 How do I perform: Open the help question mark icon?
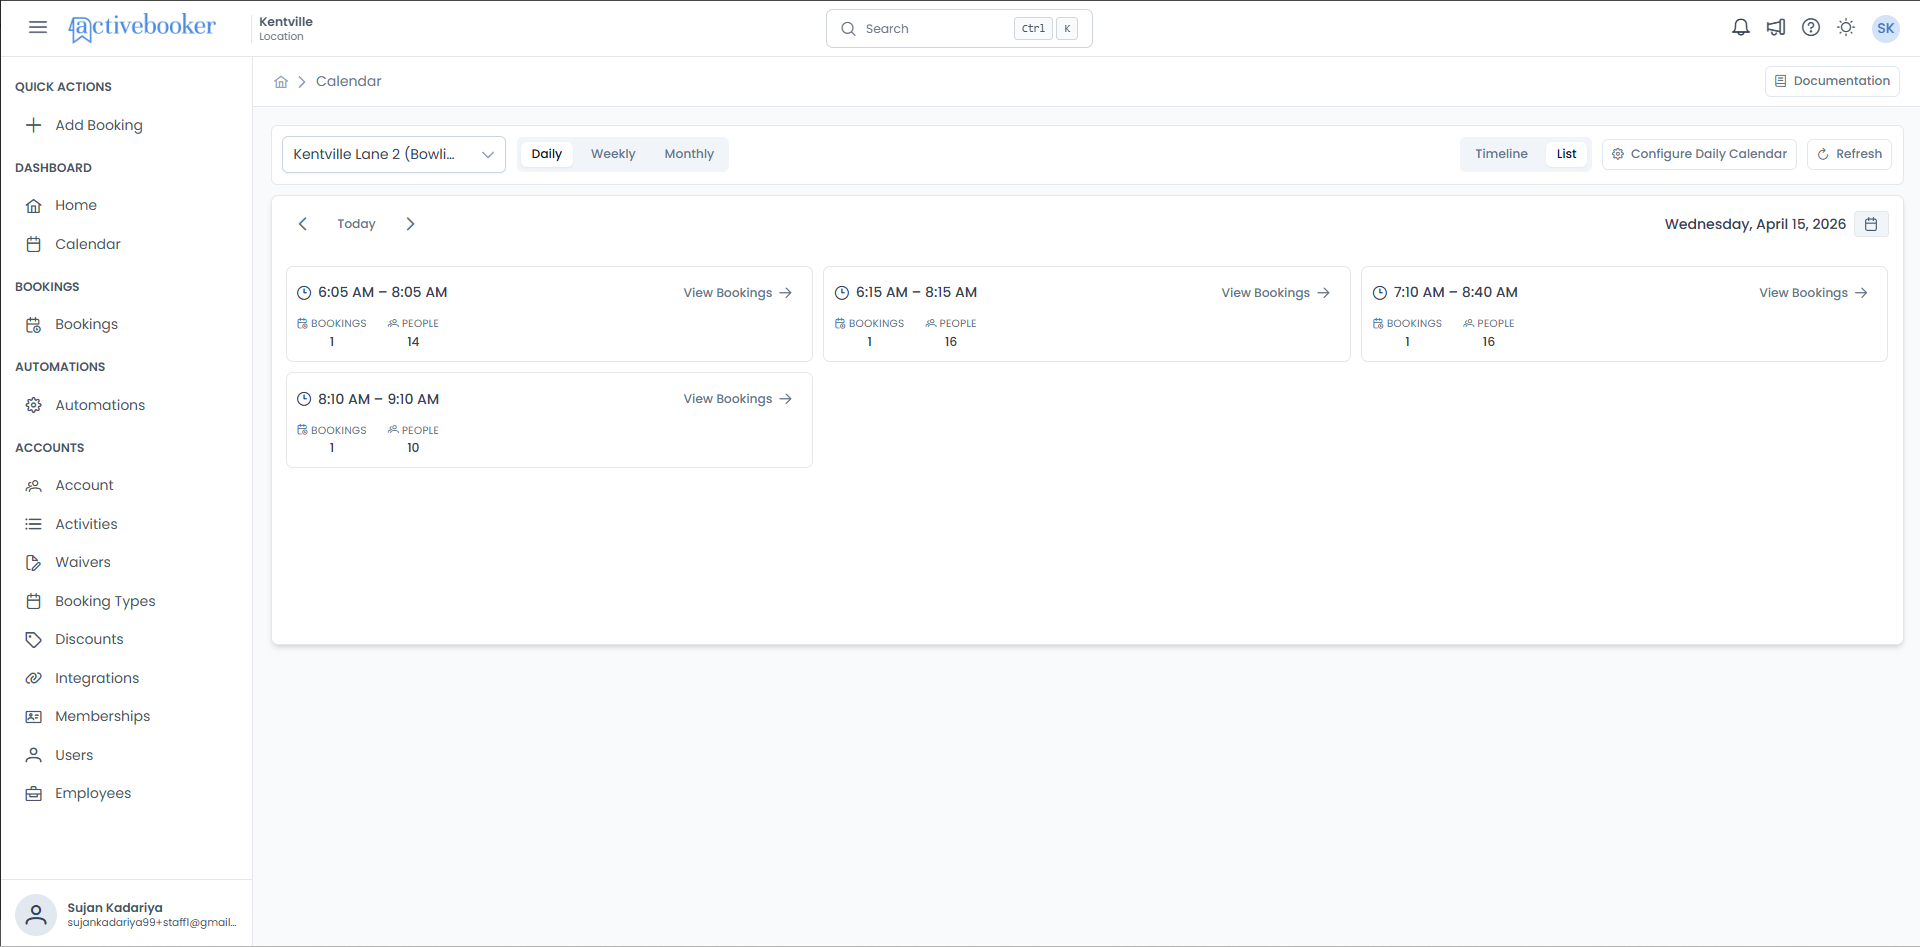(1811, 28)
